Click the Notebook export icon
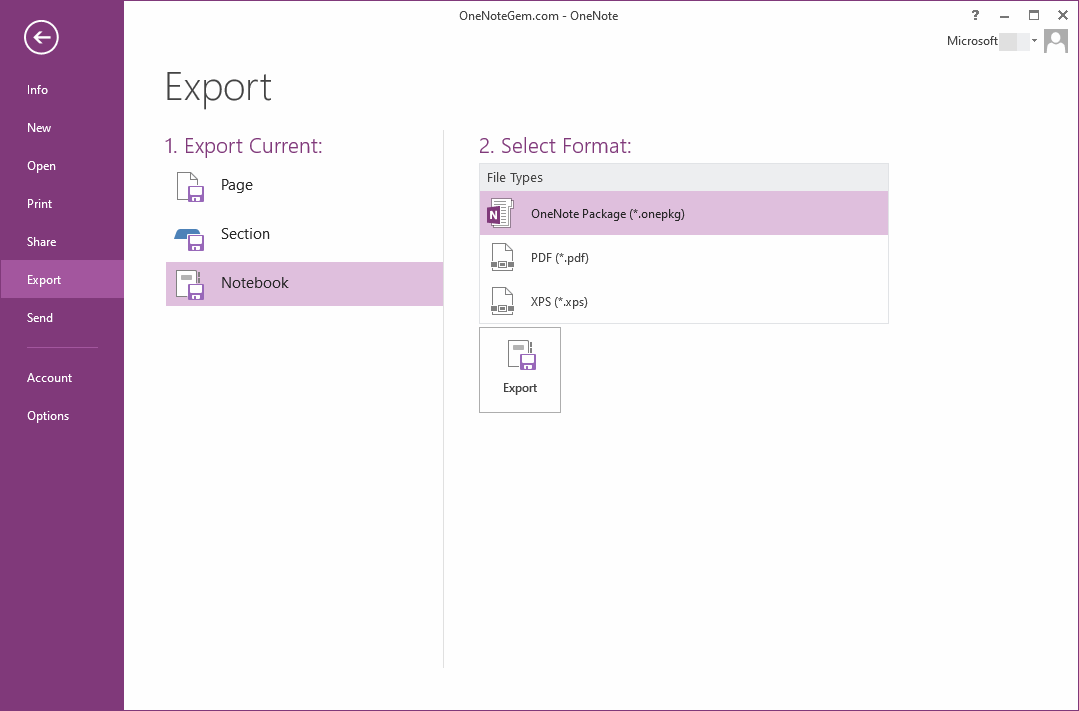 point(190,284)
